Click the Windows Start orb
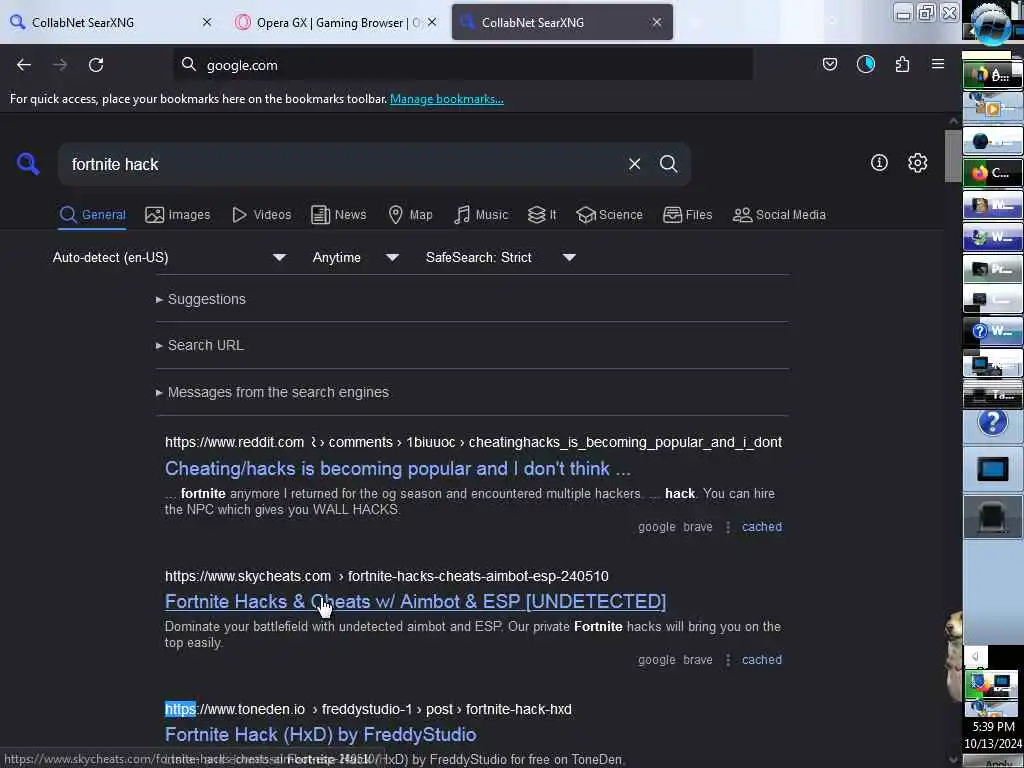Screen dimensions: 1024x768 (x=992, y=24)
